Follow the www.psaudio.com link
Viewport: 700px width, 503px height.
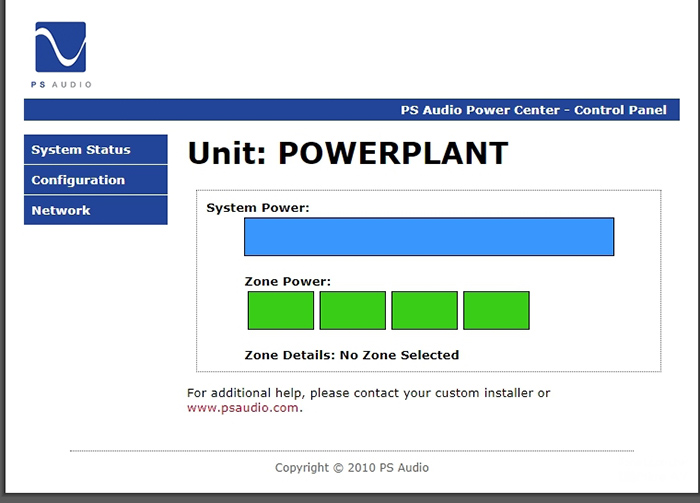point(242,407)
